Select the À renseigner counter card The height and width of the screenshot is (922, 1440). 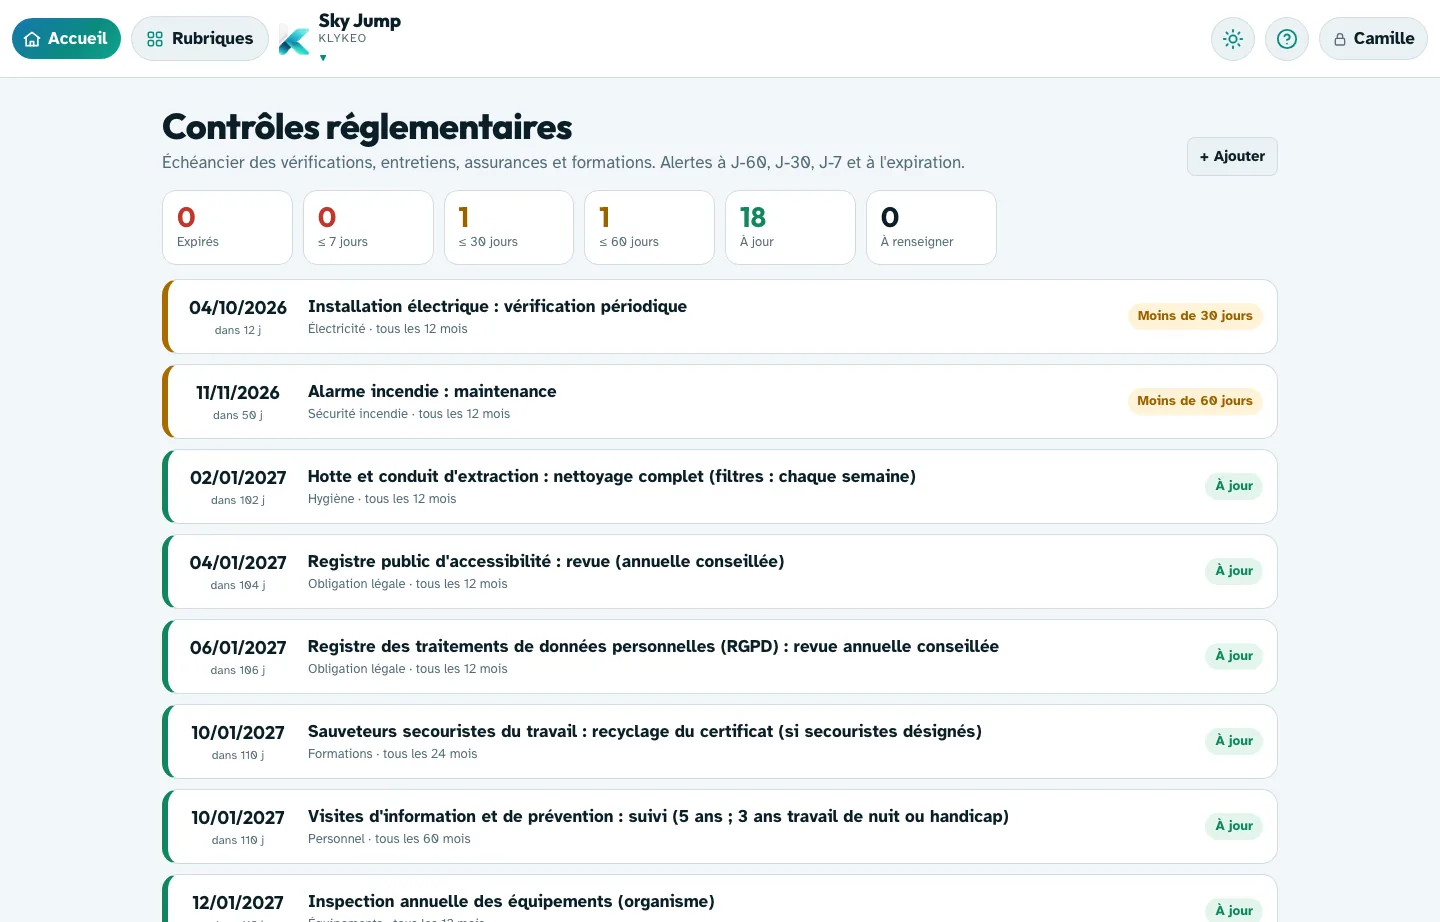[931, 228]
